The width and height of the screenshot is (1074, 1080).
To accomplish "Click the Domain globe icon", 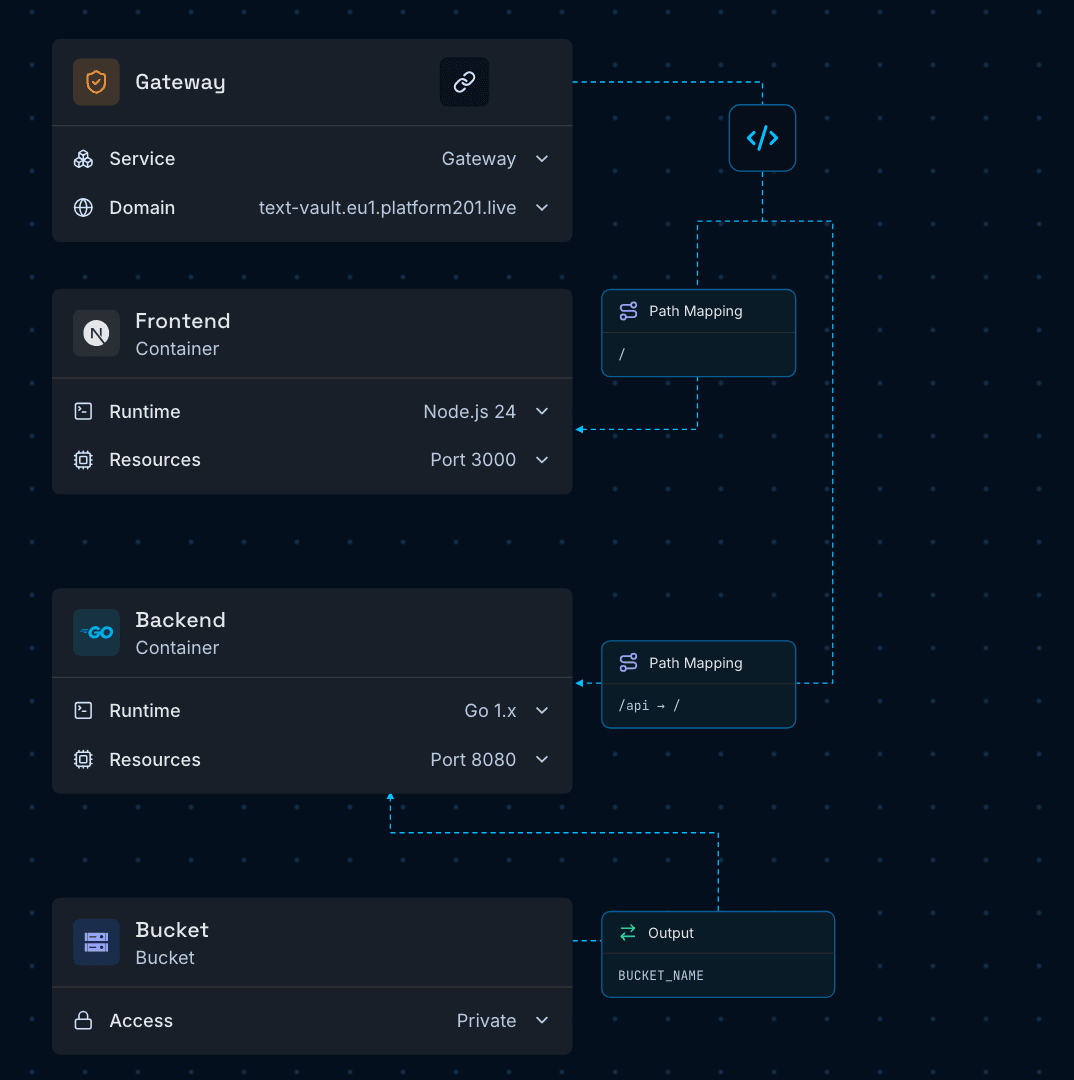I will tap(83, 207).
